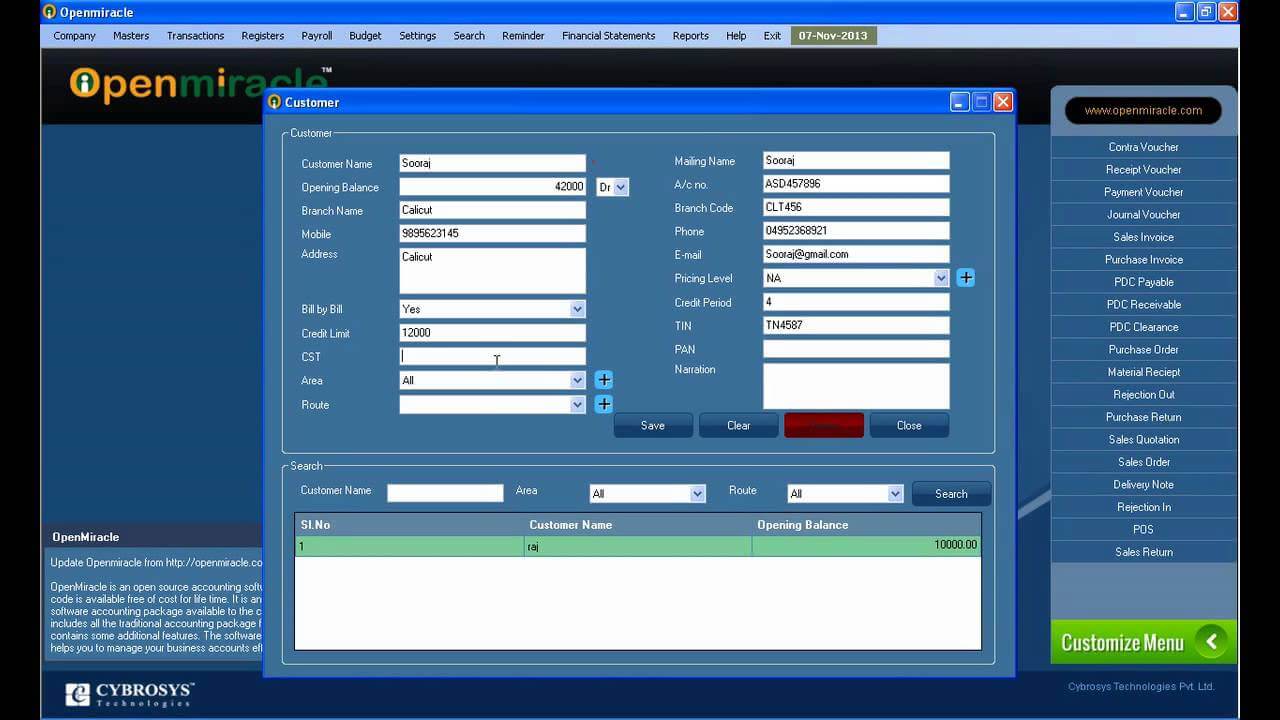Click the 10000.00 opening balance cell
Image resolution: width=1280 pixels, height=720 pixels.
tap(866, 546)
